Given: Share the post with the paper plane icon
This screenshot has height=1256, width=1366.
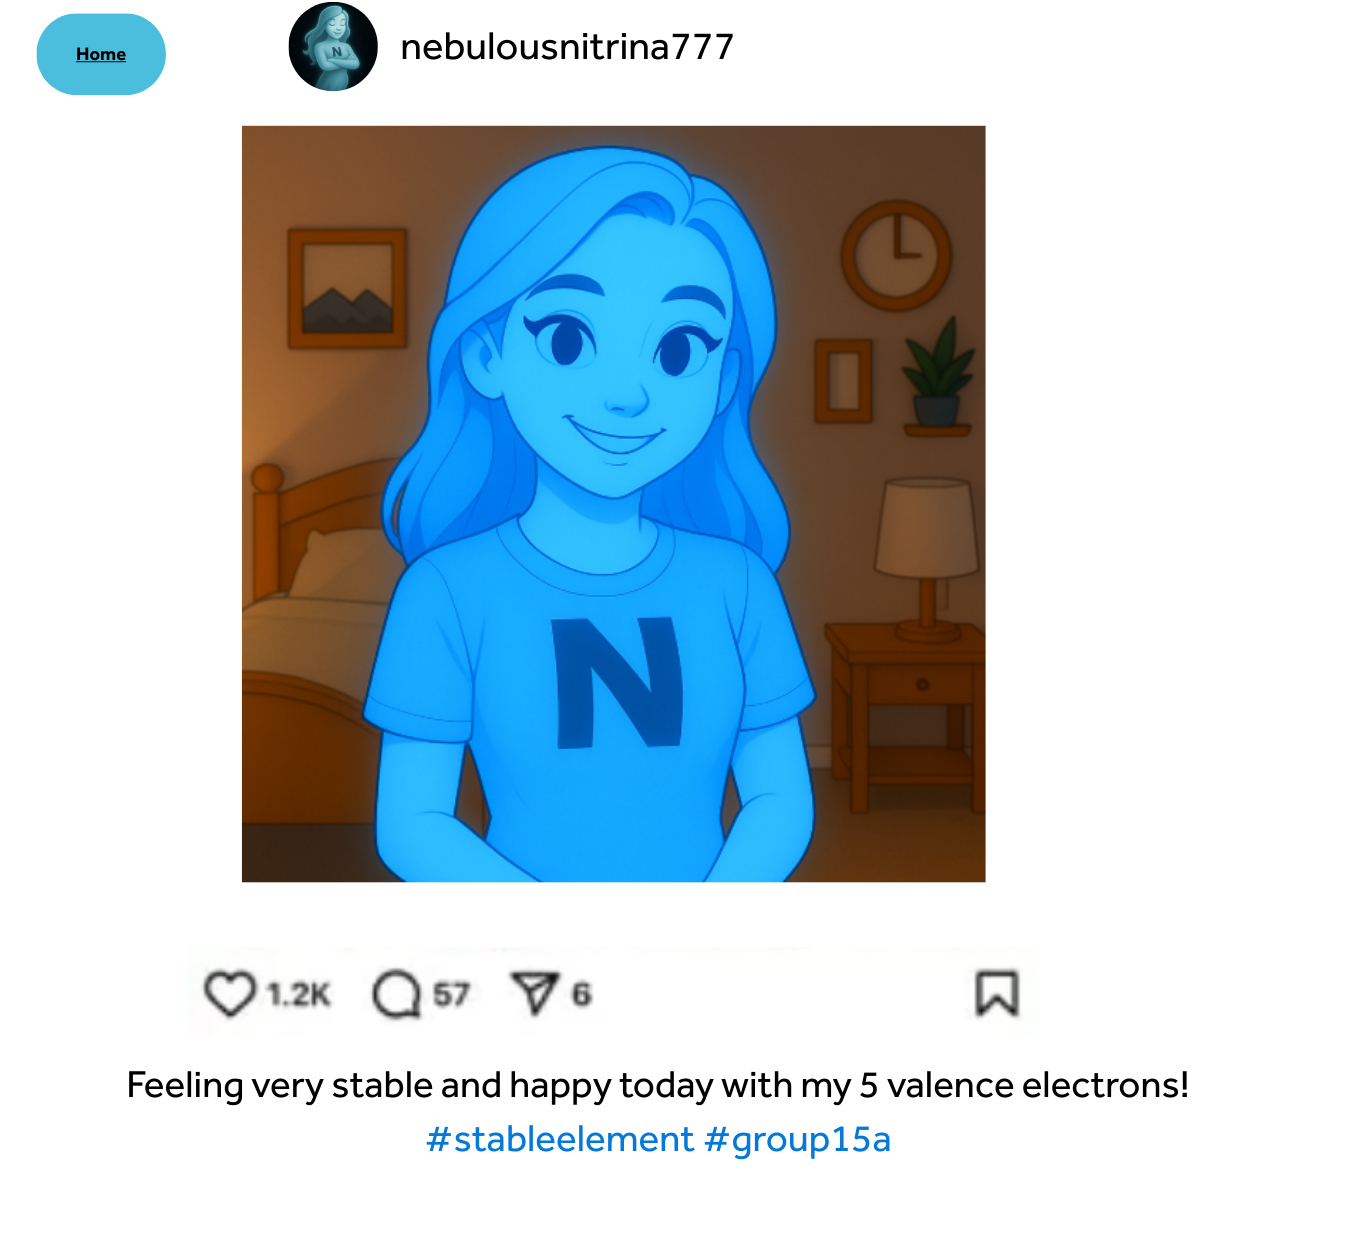Looking at the screenshot, I should point(535,993).
